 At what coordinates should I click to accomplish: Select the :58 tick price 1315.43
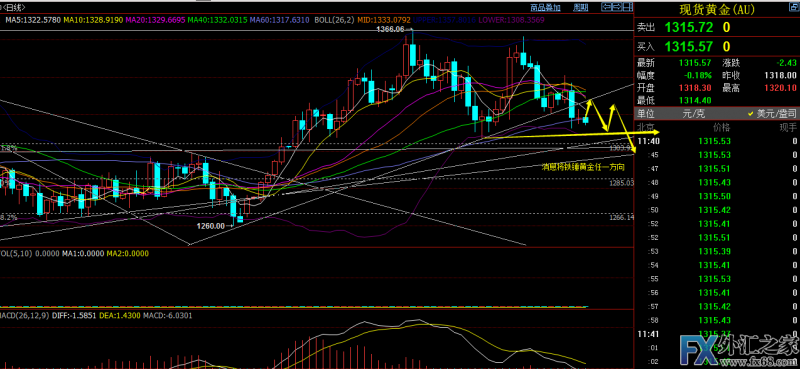tap(714, 320)
